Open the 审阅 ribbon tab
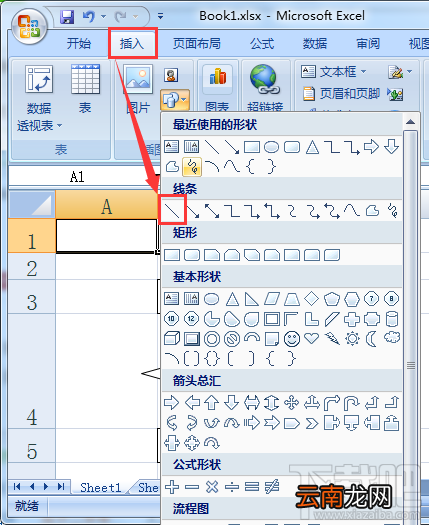Viewport: 429px width, 525px height. pos(368,44)
